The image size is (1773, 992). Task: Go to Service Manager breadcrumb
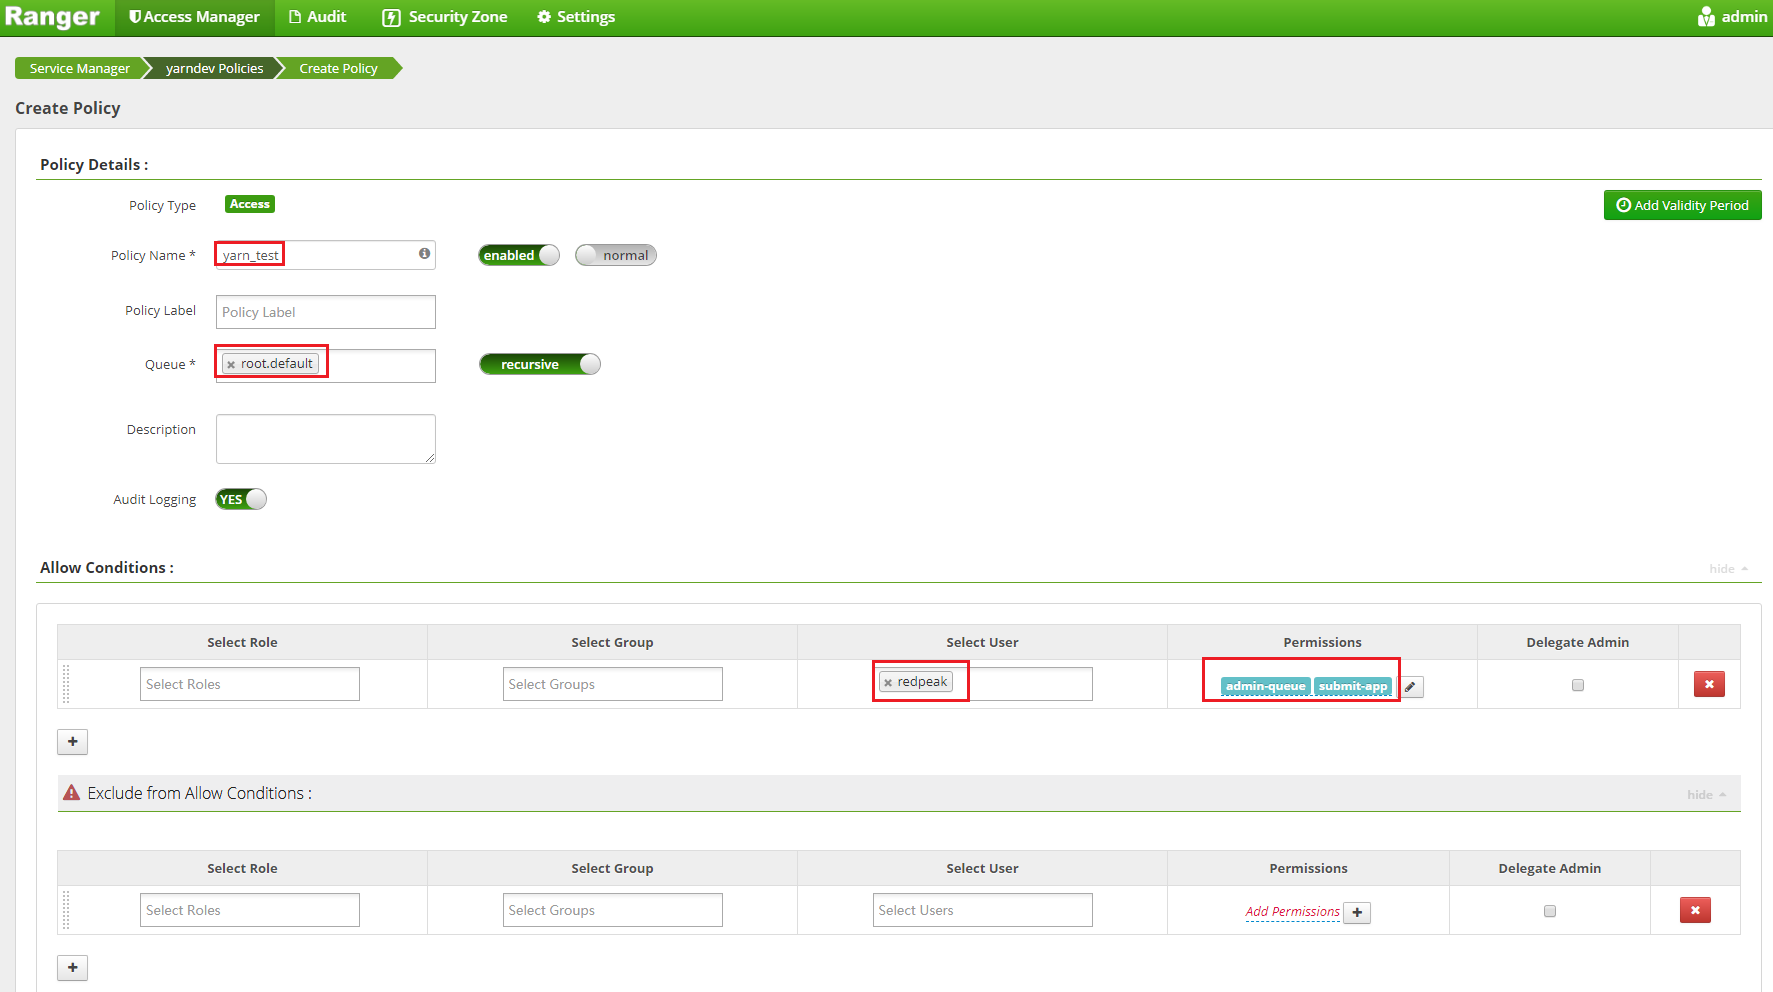tap(80, 68)
